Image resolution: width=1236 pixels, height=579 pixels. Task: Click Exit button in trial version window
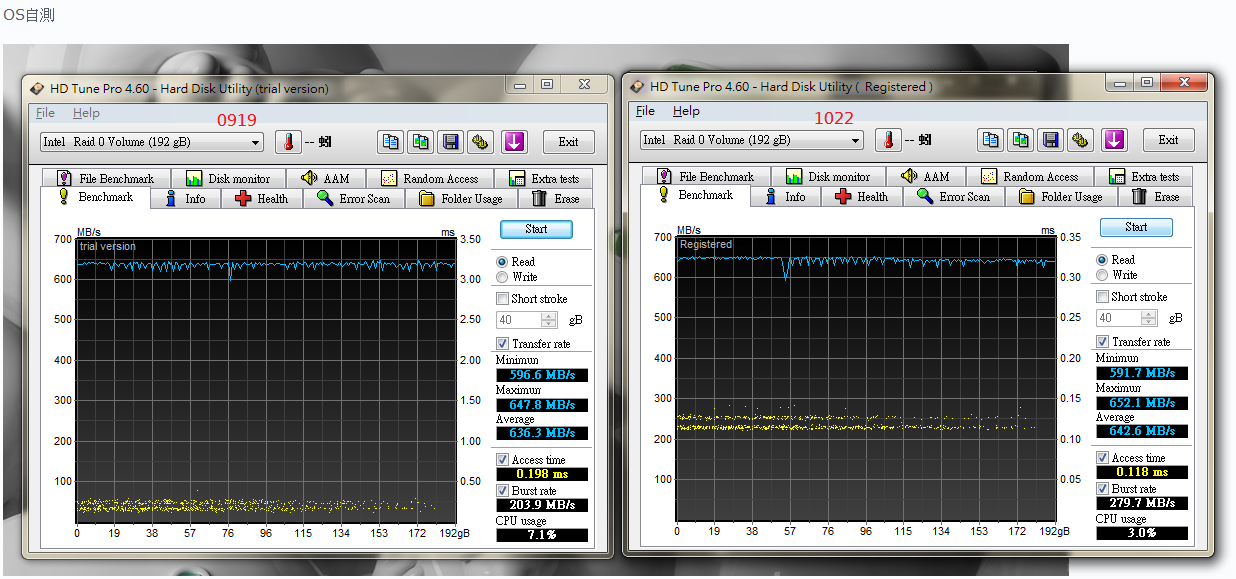pos(569,142)
